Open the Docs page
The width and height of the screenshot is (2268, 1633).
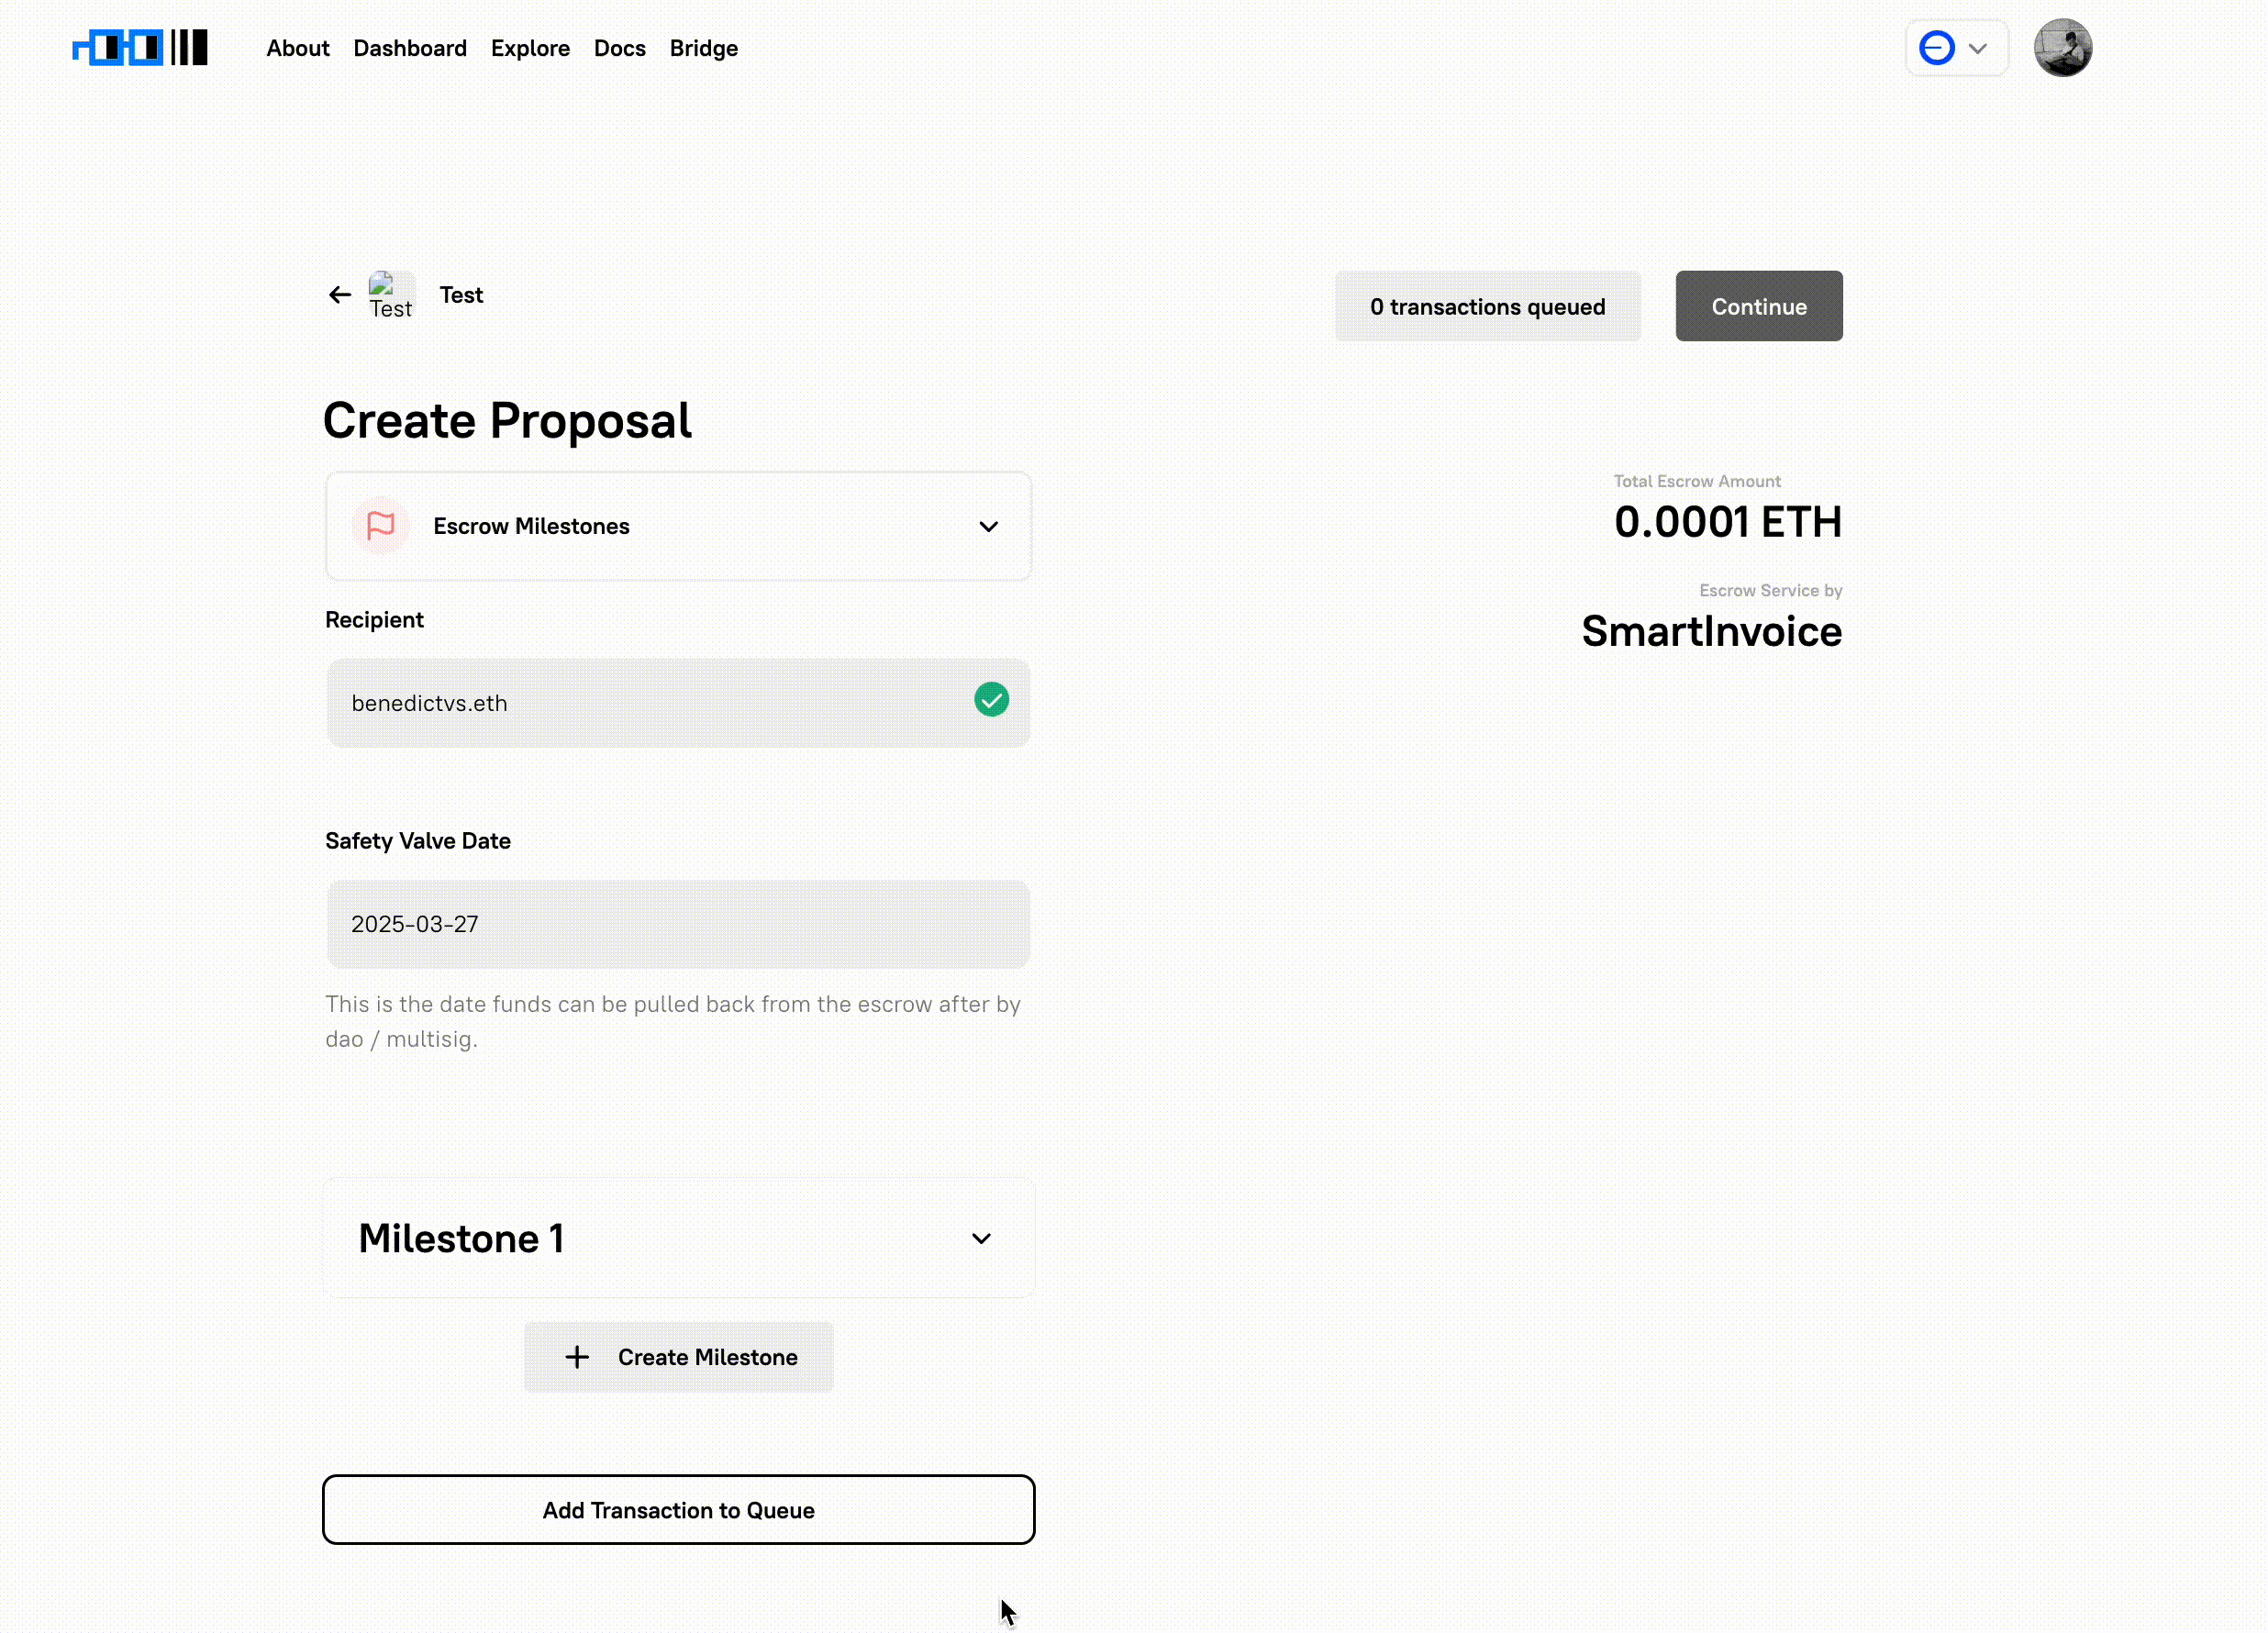click(x=619, y=48)
